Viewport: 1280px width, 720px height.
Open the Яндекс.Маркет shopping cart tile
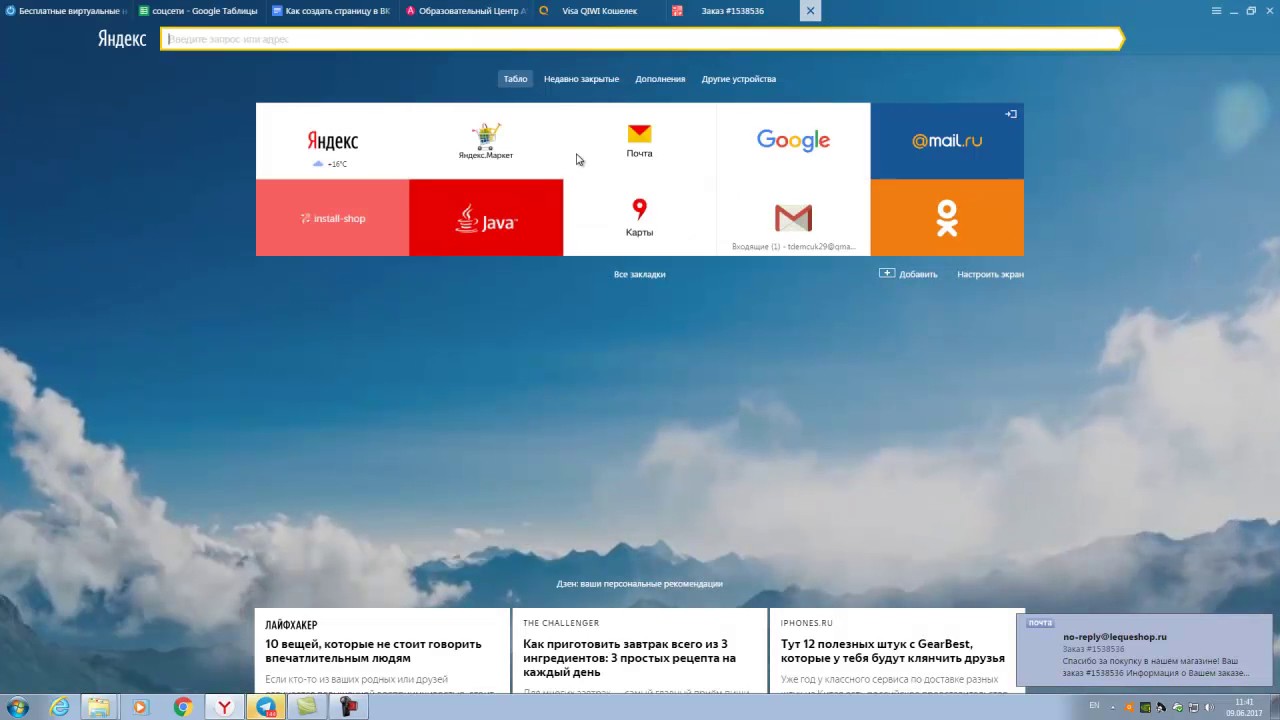pos(486,141)
